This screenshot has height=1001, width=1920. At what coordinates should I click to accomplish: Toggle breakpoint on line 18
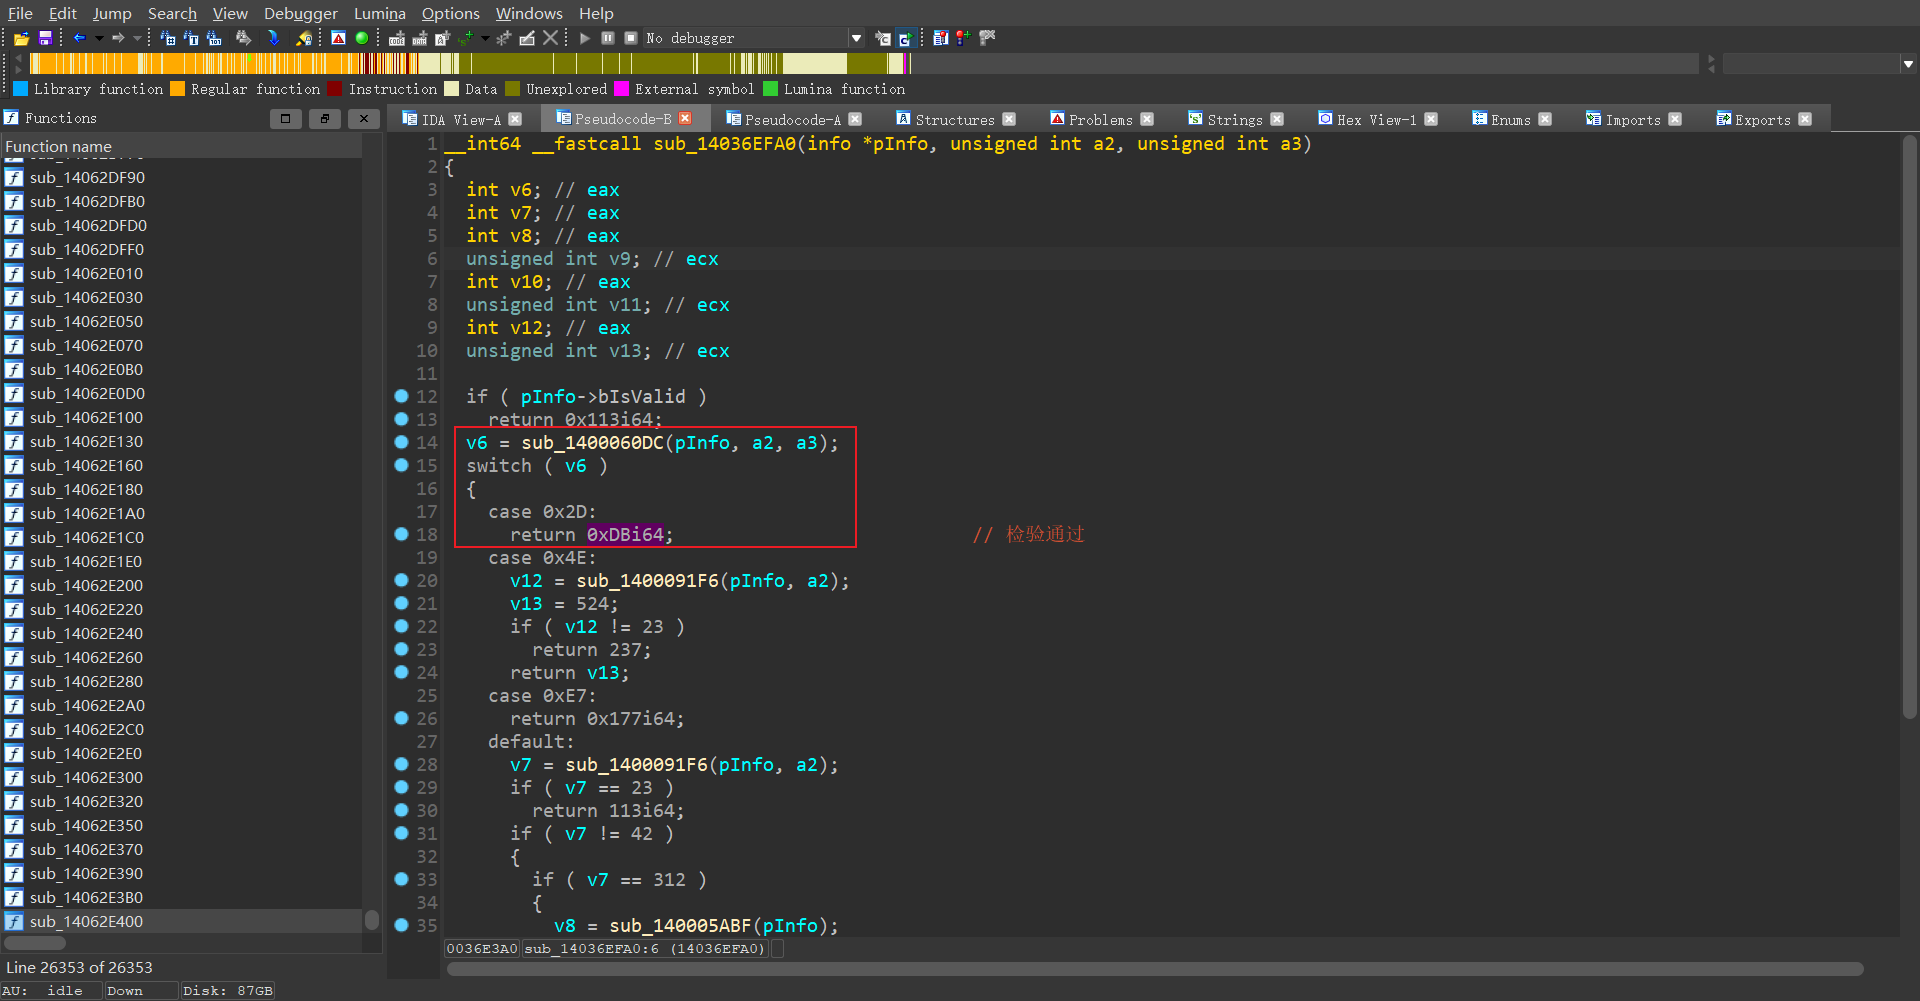[x=401, y=534]
